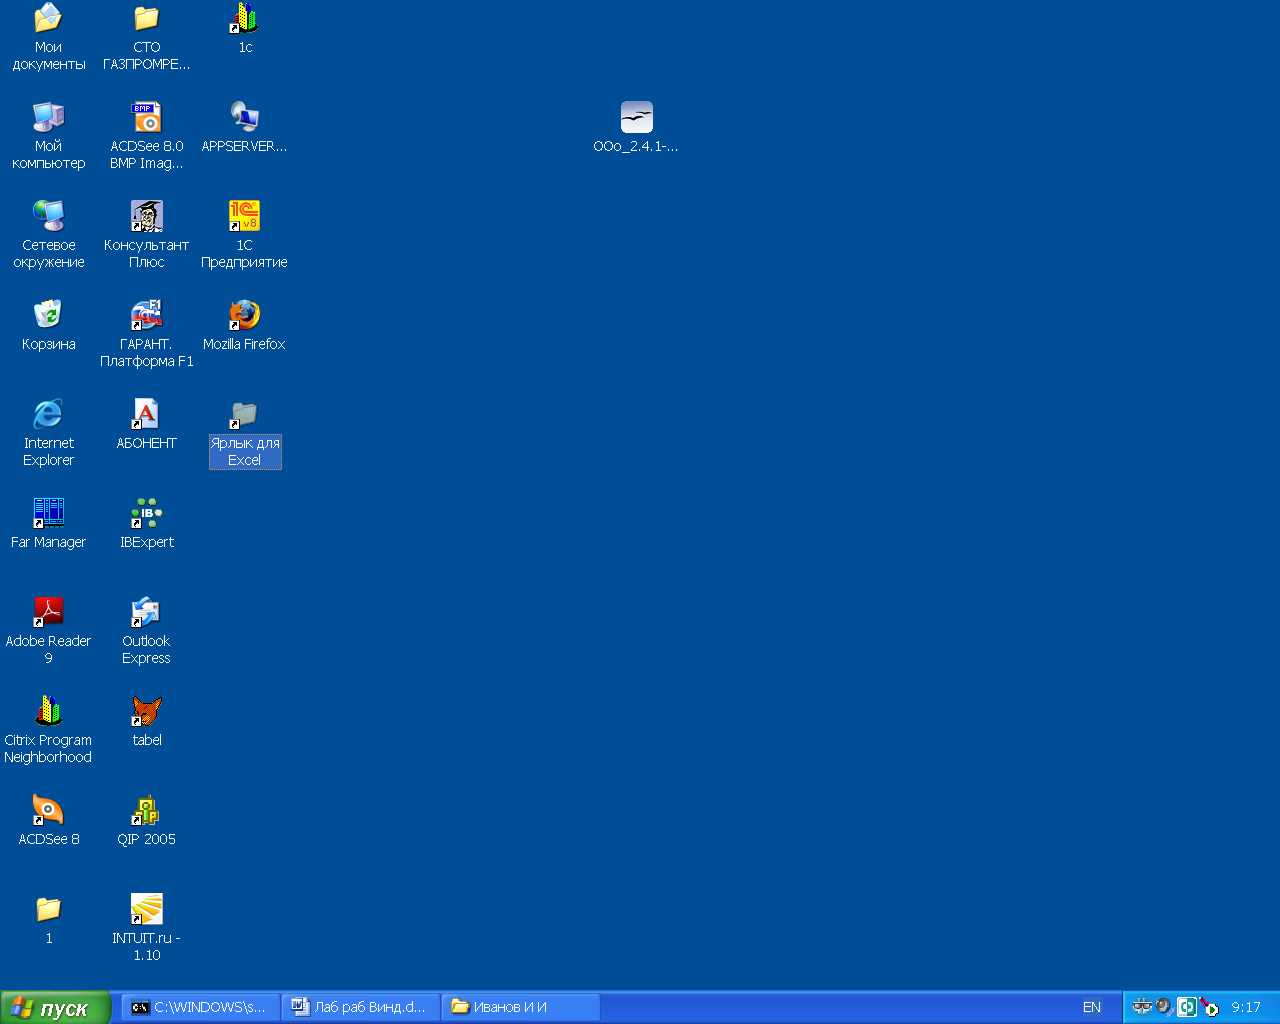Screen dimensions: 1280x1024
Task: Click the speaker volume tray icon
Action: click(1165, 1007)
